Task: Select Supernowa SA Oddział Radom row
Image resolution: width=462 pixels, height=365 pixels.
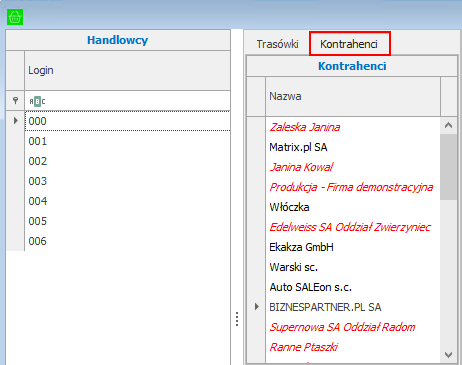Action: pyautogui.click(x=353, y=327)
